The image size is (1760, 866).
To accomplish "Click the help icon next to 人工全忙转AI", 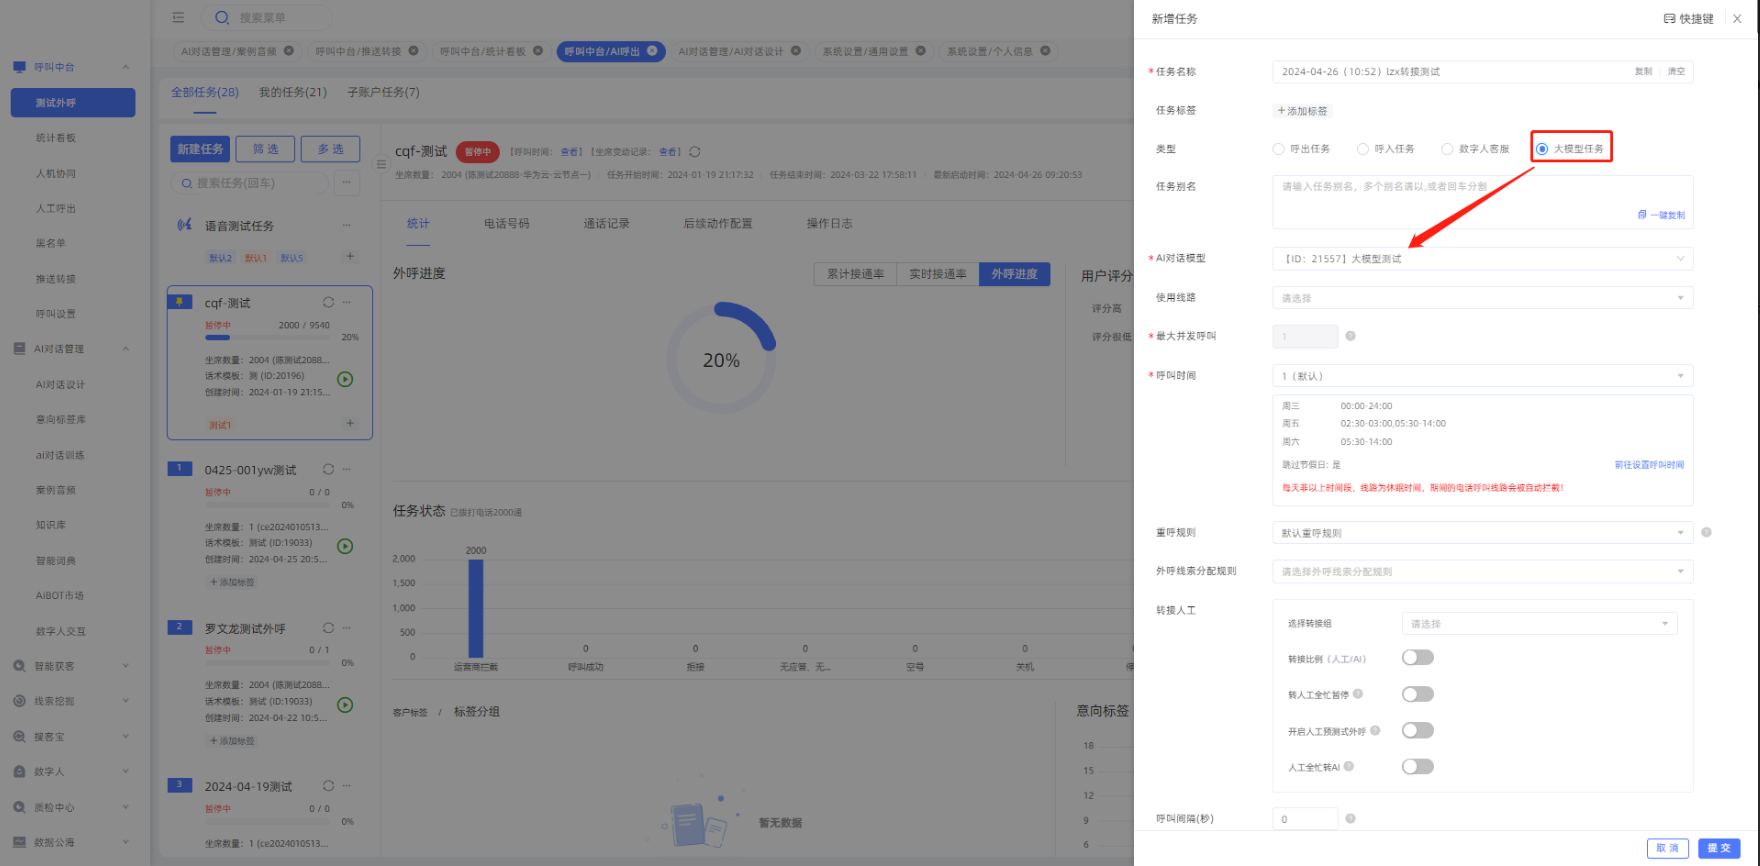I will tap(1349, 767).
